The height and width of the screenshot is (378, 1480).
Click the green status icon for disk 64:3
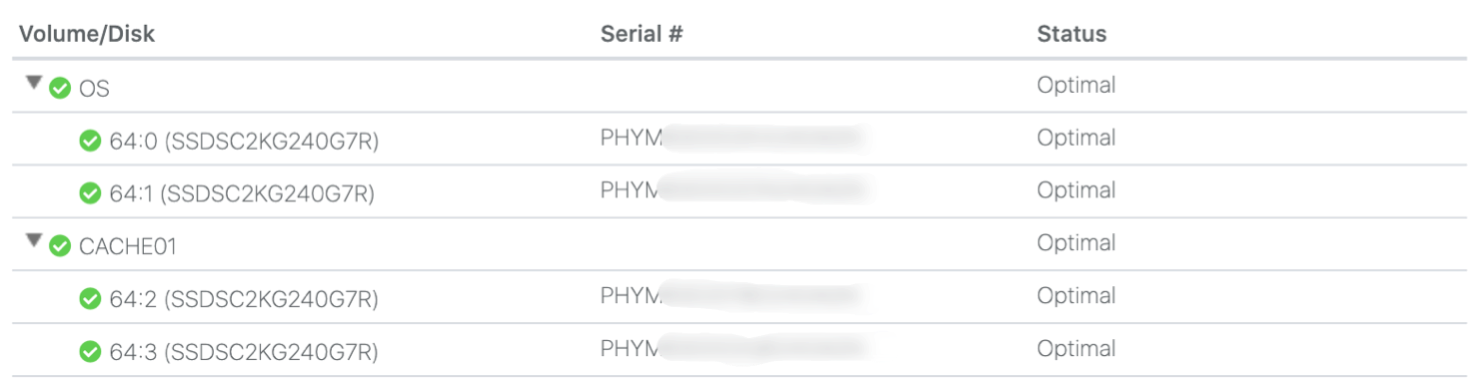[x=90, y=351]
